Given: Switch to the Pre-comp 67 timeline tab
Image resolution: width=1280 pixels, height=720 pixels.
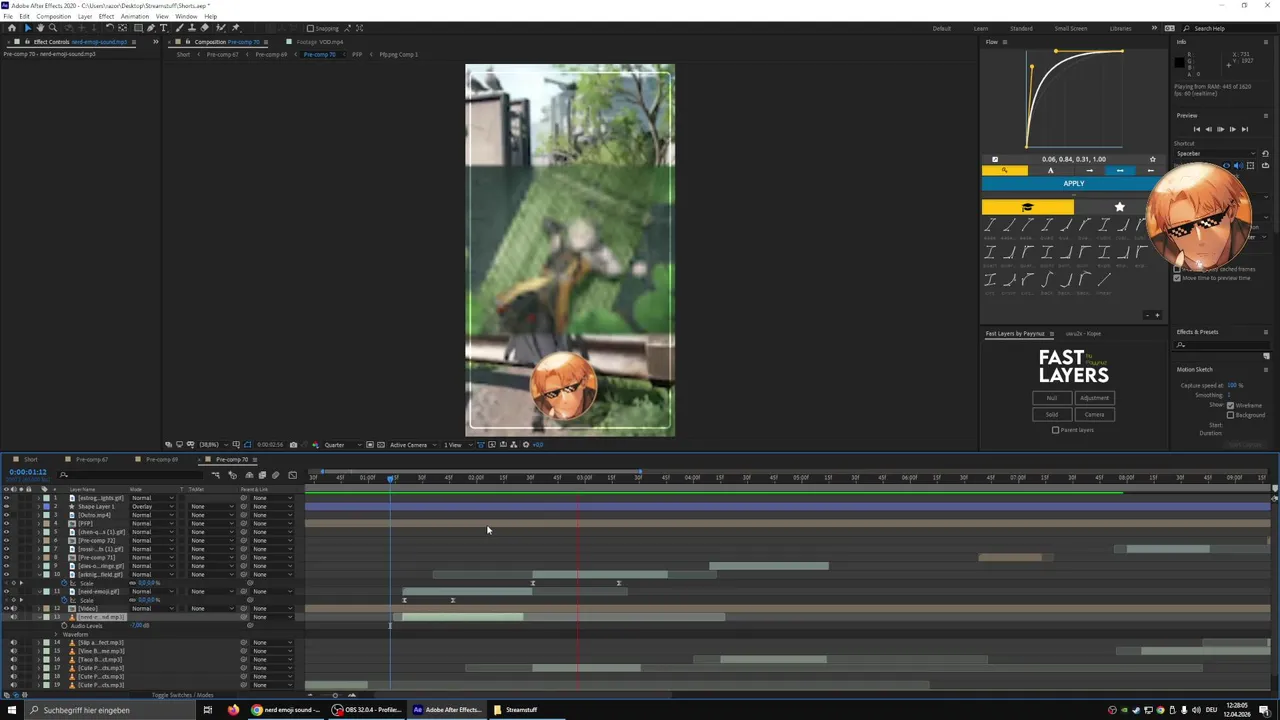Looking at the screenshot, I should pyautogui.click(x=91, y=459).
